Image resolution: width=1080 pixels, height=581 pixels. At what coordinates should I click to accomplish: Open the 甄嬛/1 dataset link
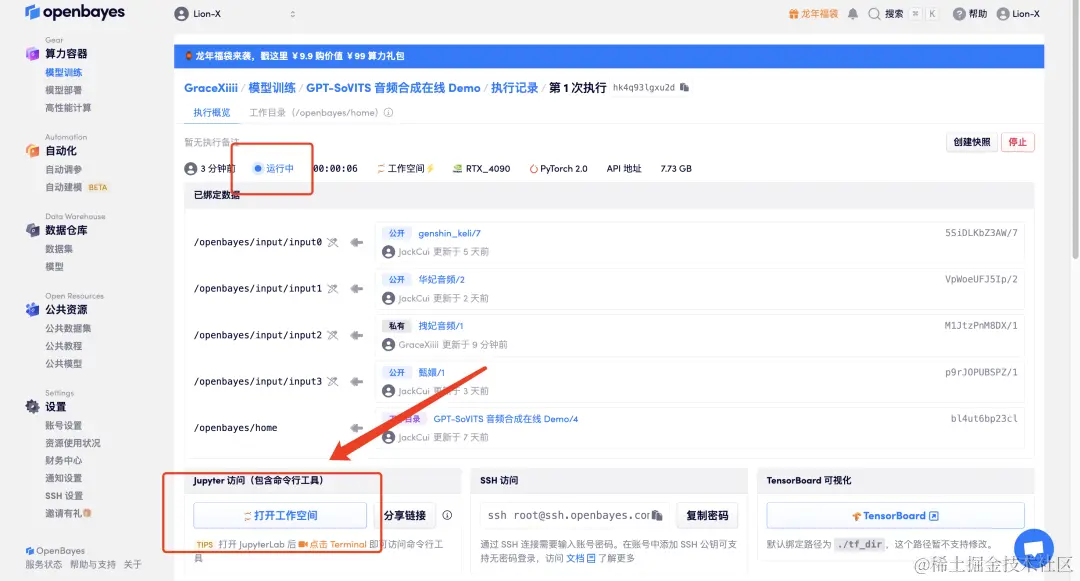click(x=431, y=372)
